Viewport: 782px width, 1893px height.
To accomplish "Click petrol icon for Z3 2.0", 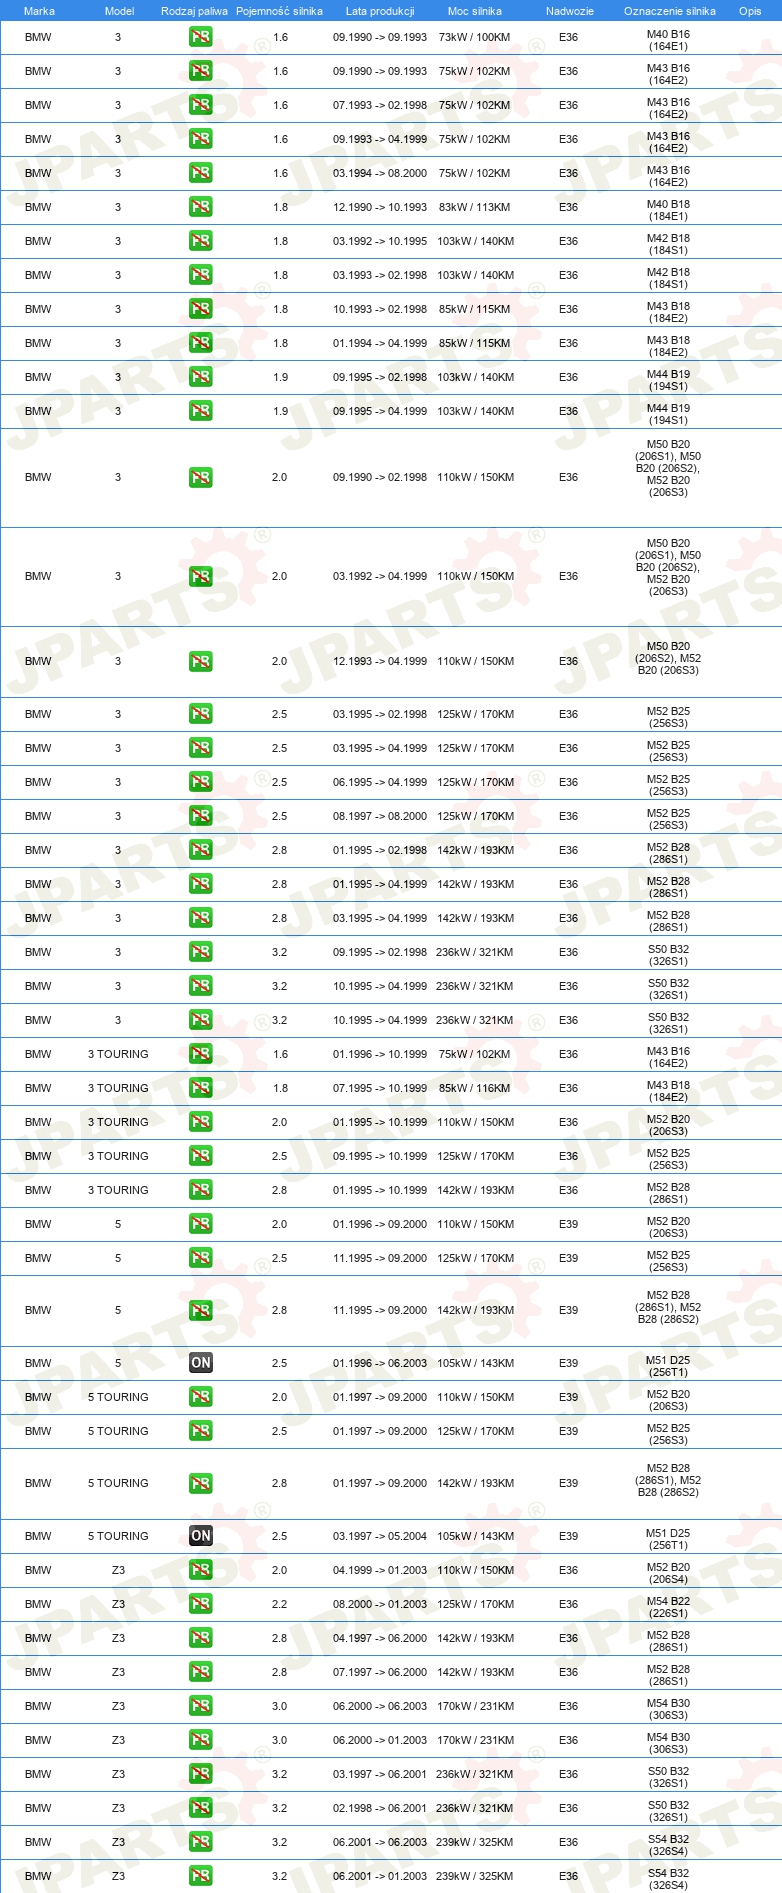I will pyautogui.click(x=200, y=1571).
